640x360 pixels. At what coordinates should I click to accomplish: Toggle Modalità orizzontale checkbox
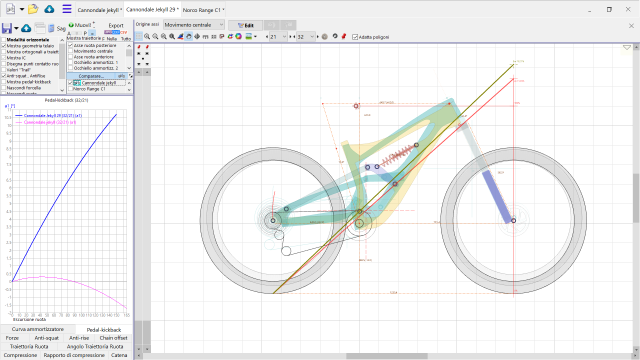click(x=4, y=40)
